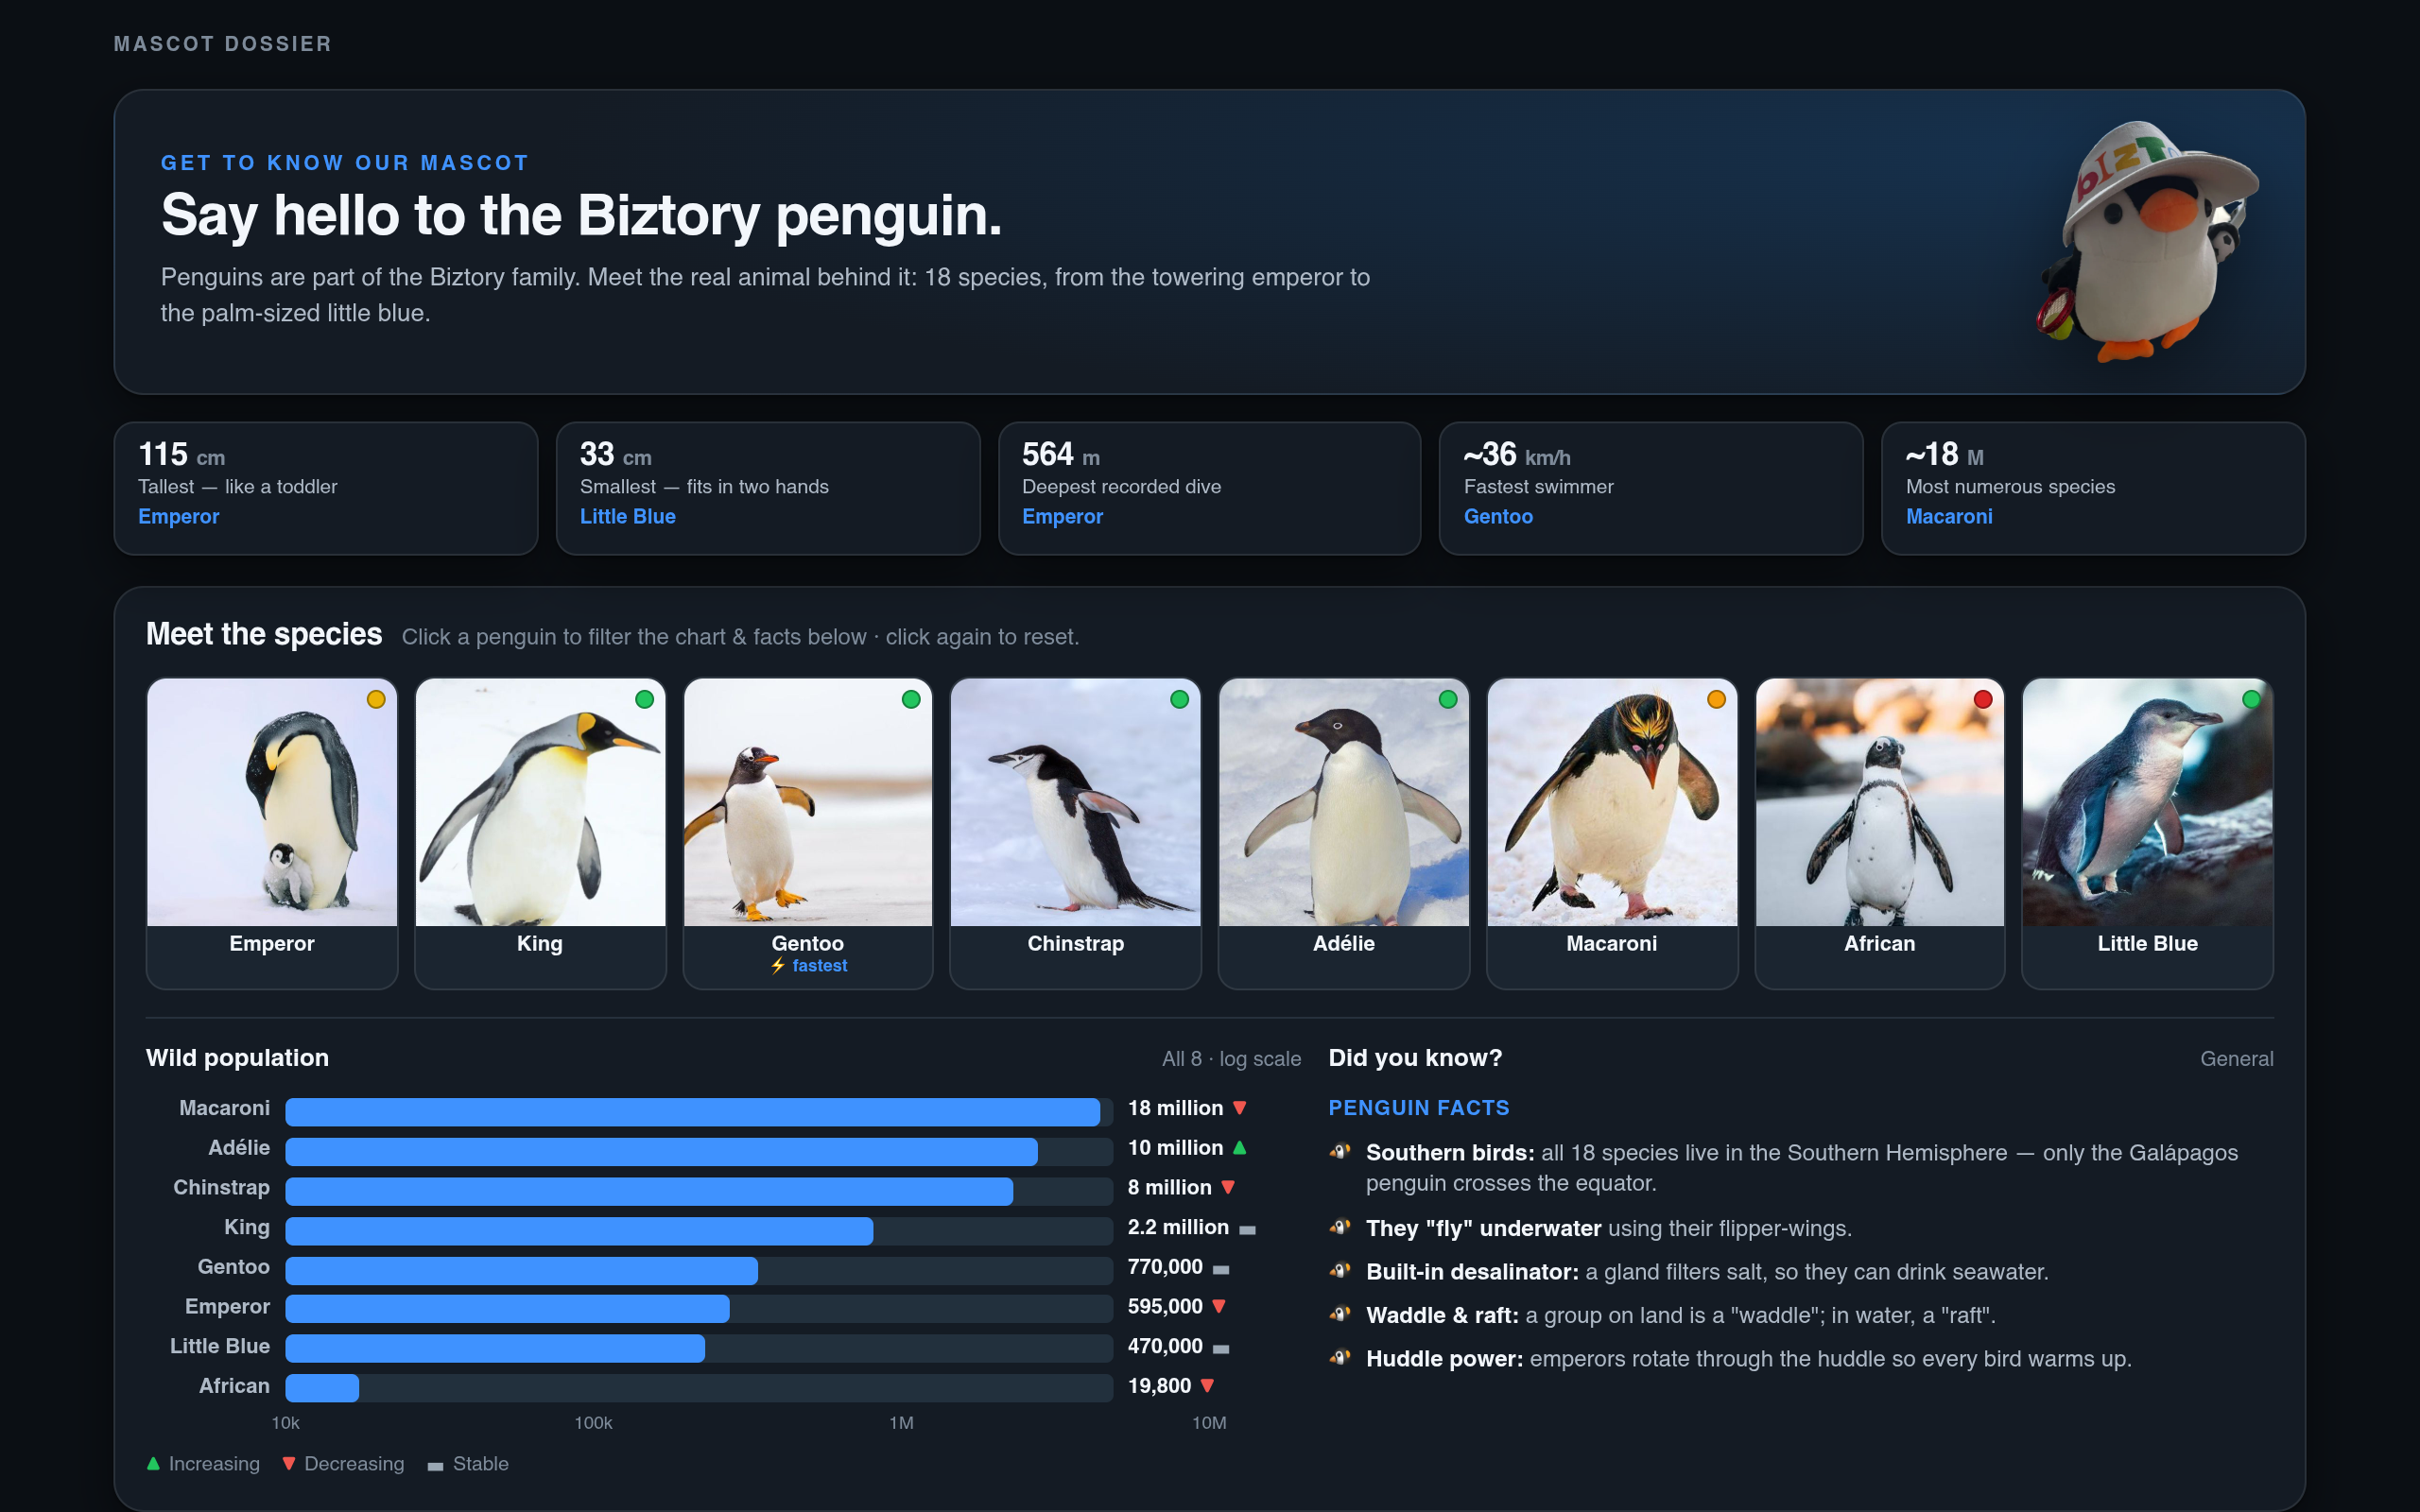Click the "All 8 · log scale" label
Screen dimensions: 2420x1512
click(x=1231, y=1058)
